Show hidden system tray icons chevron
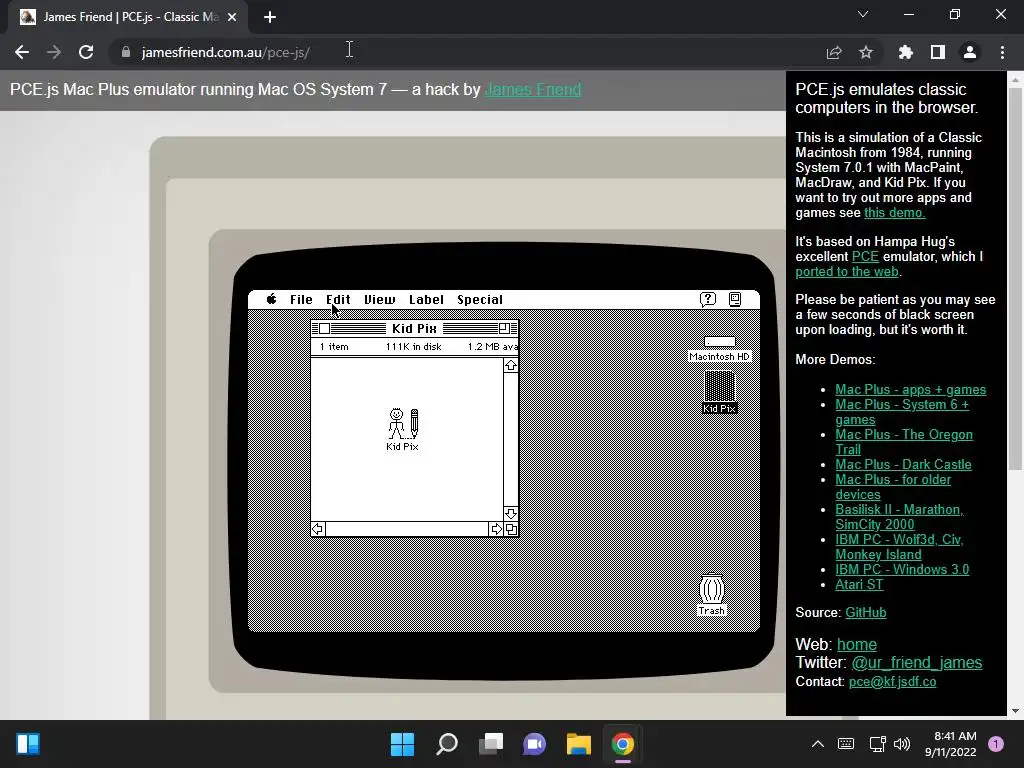This screenshot has height=768, width=1024. point(818,744)
